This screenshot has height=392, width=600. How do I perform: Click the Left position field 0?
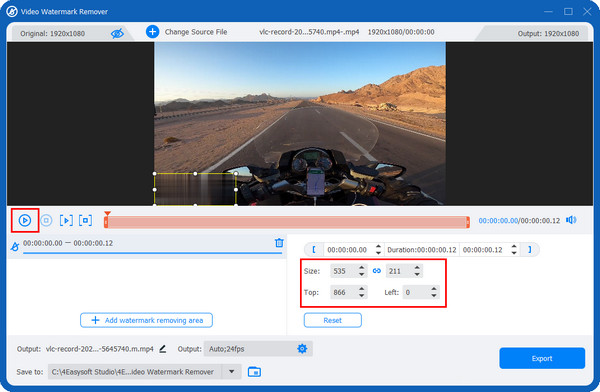(x=416, y=292)
